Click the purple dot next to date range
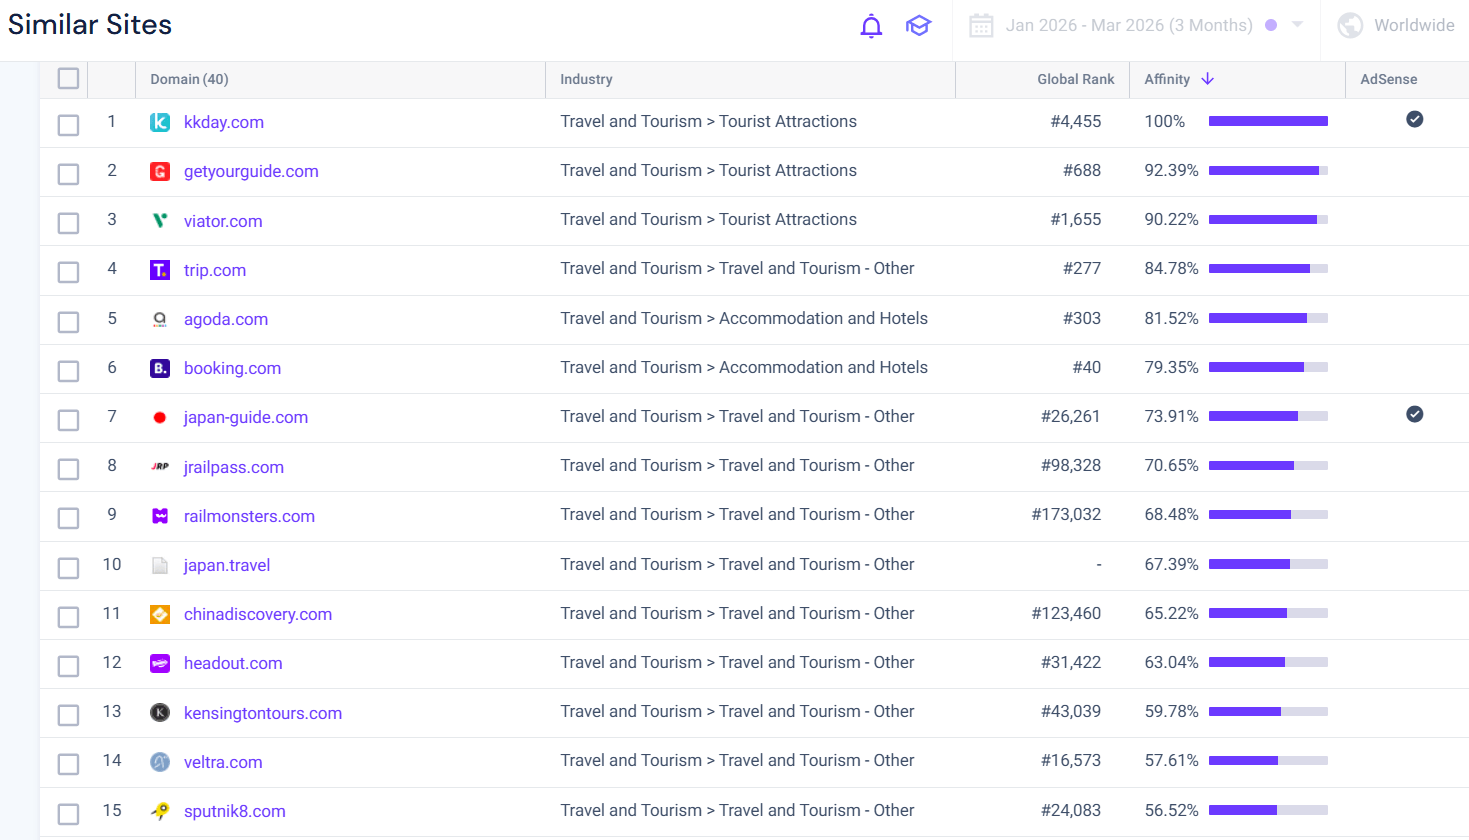The image size is (1469, 840). coord(1271,25)
